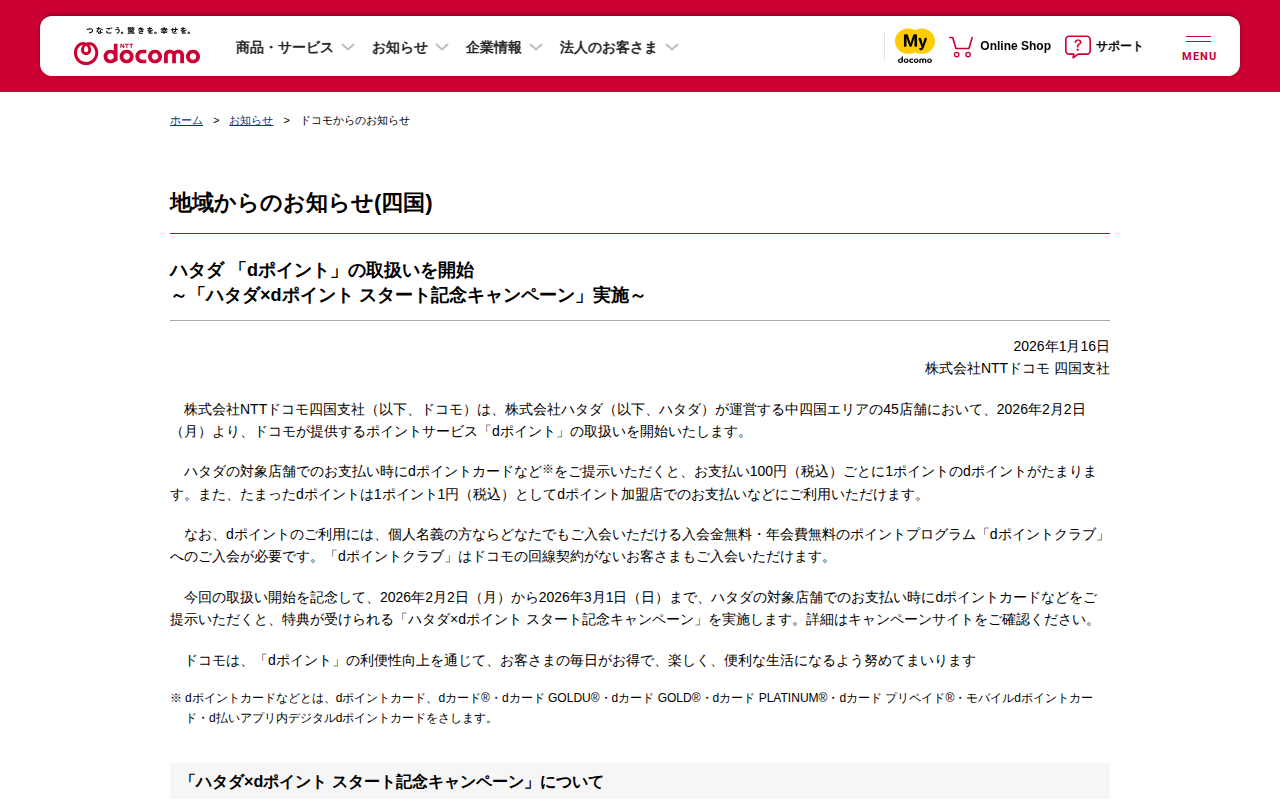
Task: Click the subtitle line ending with 実施～
Action: pyautogui.click(x=408, y=295)
